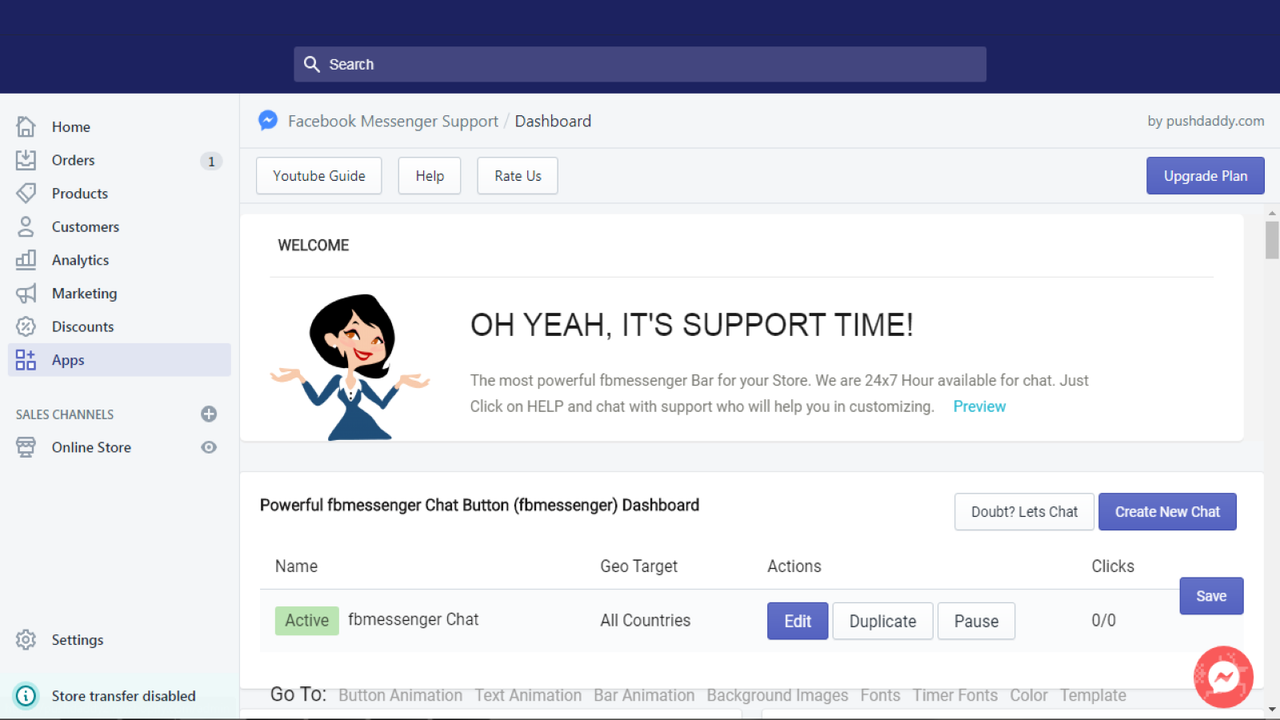Click Facebook Messenger Support breadcrumb
Screen dimensions: 1280x720
pyautogui.click(x=393, y=121)
